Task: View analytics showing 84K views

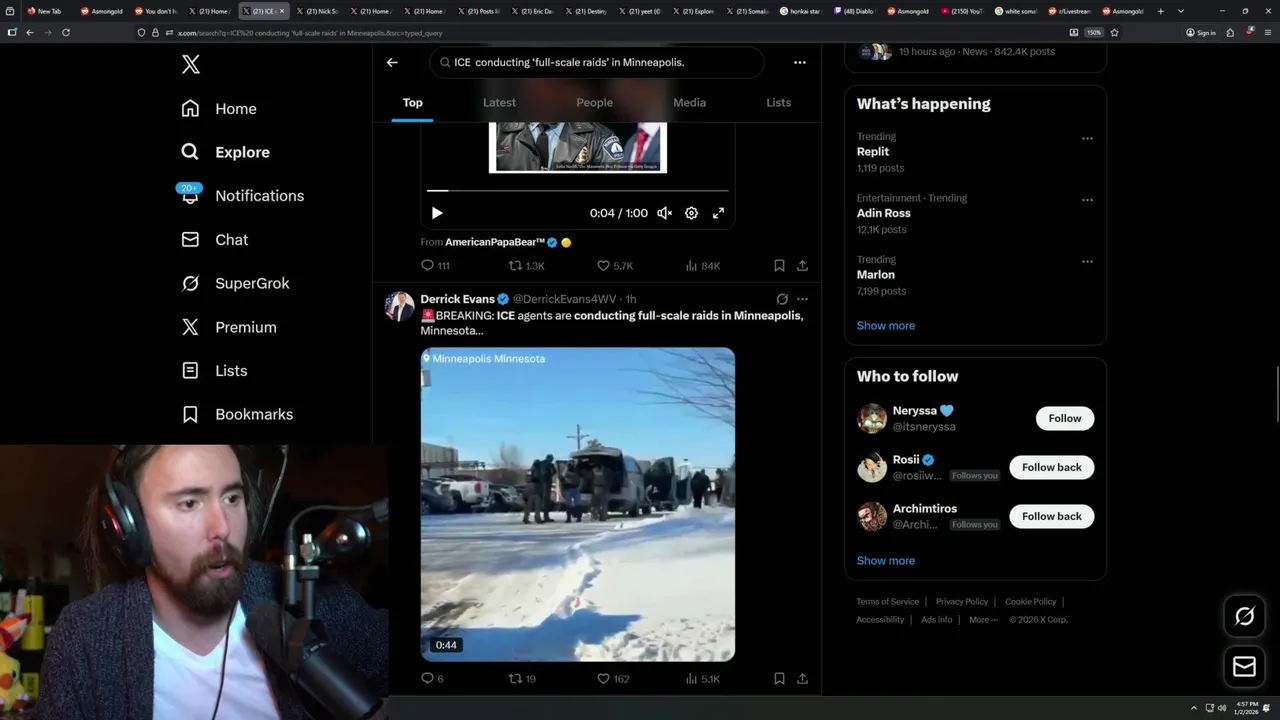Action: 703,266
